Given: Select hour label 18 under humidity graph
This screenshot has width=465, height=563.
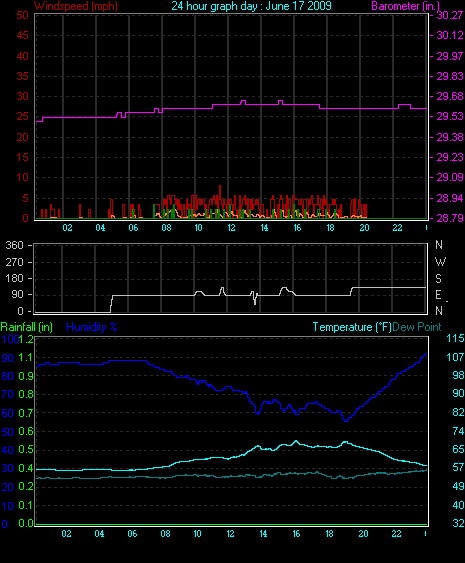Looking at the screenshot, I should tap(329, 534).
